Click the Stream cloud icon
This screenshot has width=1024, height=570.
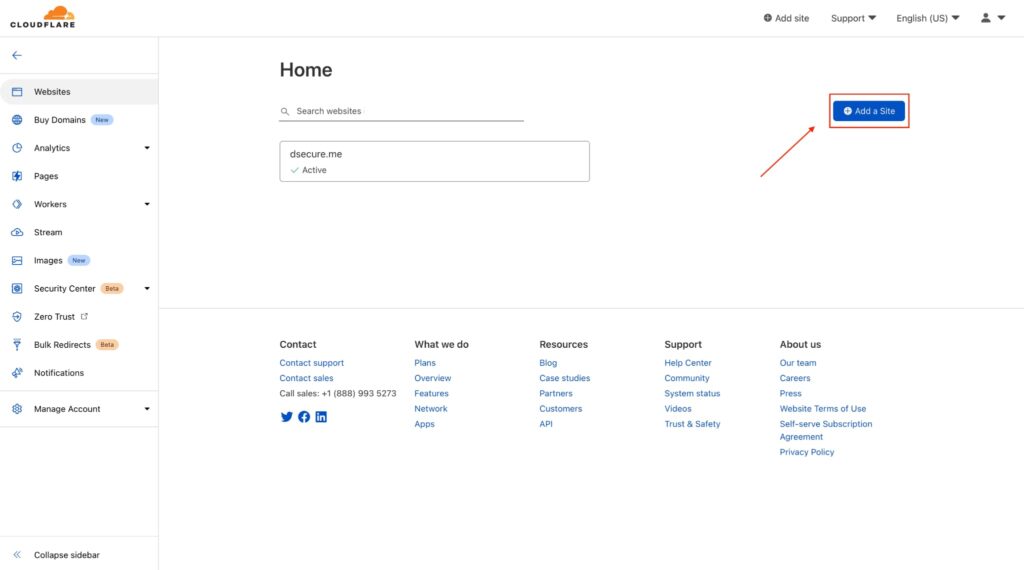pos(17,232)
